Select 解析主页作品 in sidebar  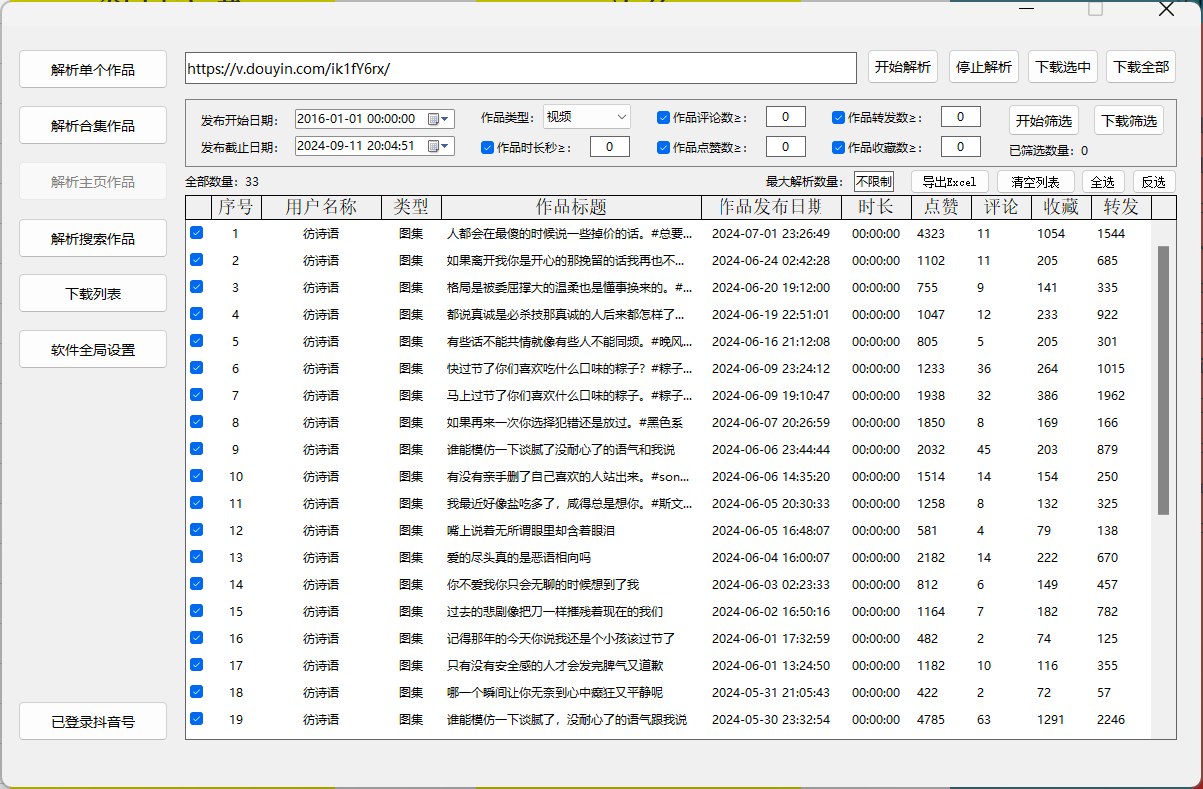click(93, 182)
